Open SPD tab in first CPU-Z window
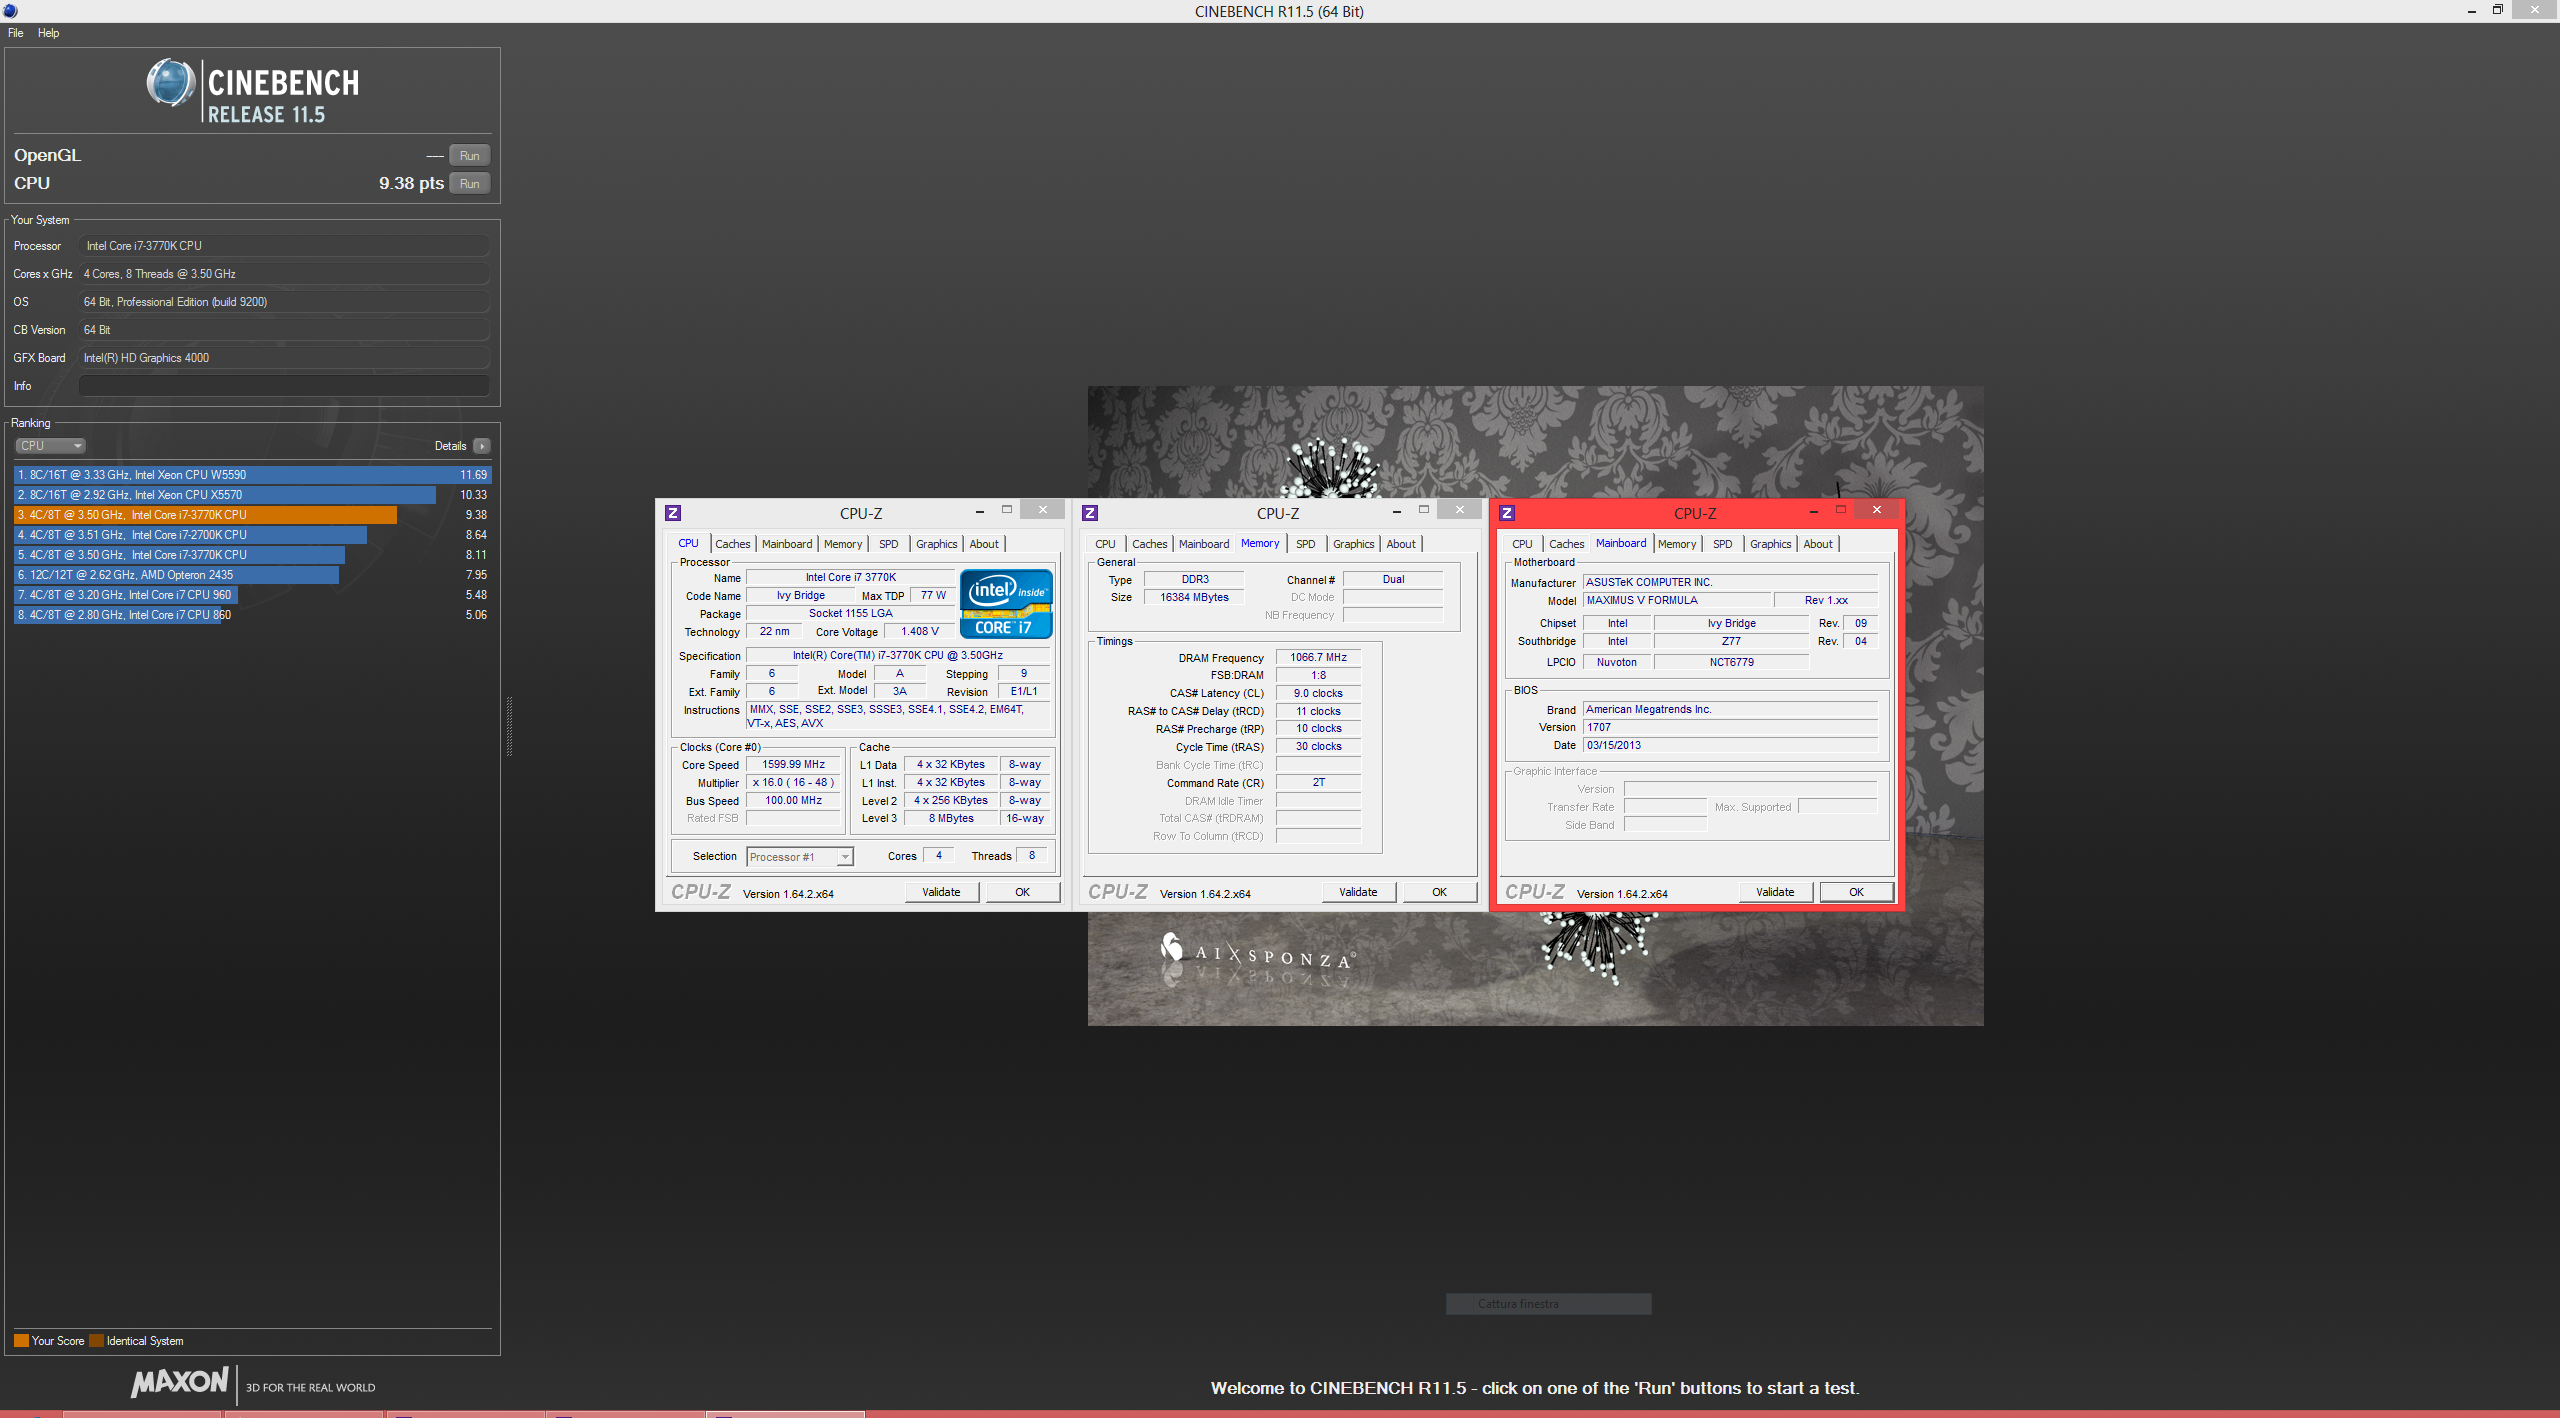This screenshot has width=2560, height=1418. pyautogui.click(x=889, y=544)
